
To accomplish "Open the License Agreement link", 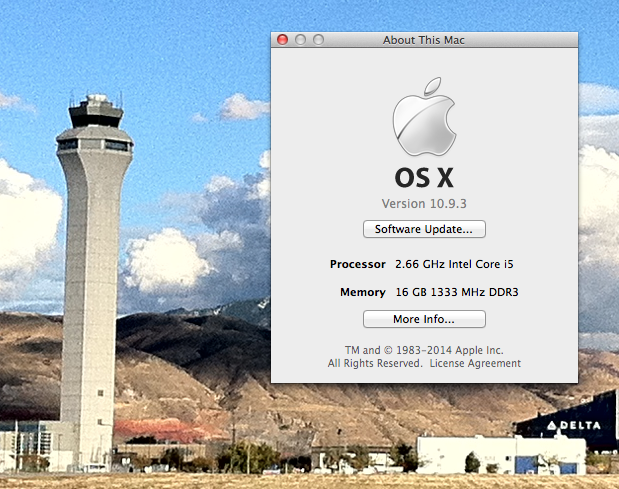I will point(475,363).
